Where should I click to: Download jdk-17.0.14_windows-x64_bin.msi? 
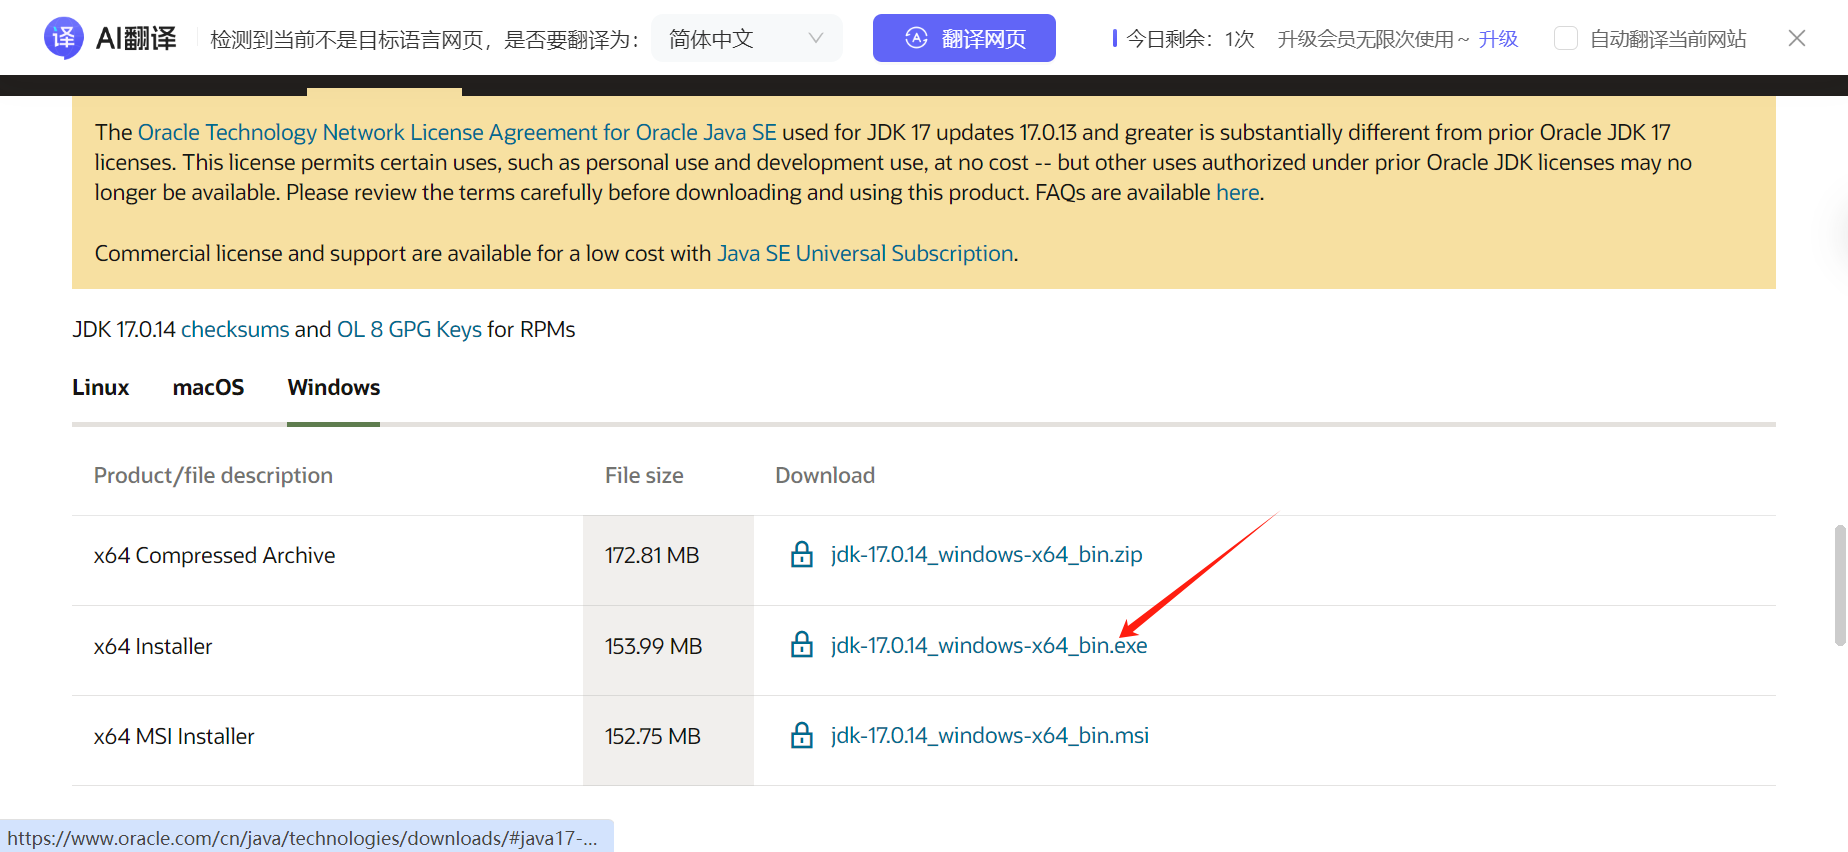[990, 735]
